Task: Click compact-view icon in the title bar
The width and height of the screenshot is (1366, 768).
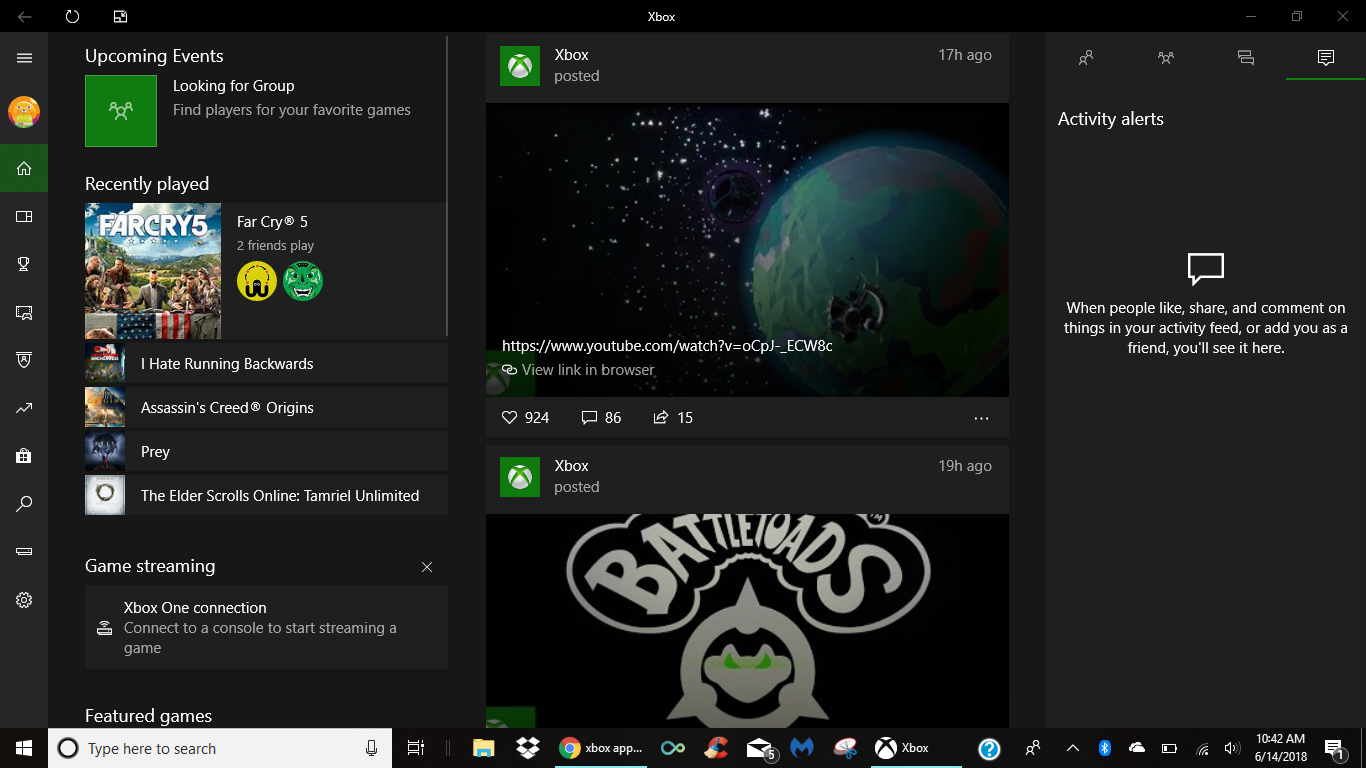Action: coord(120,16)
